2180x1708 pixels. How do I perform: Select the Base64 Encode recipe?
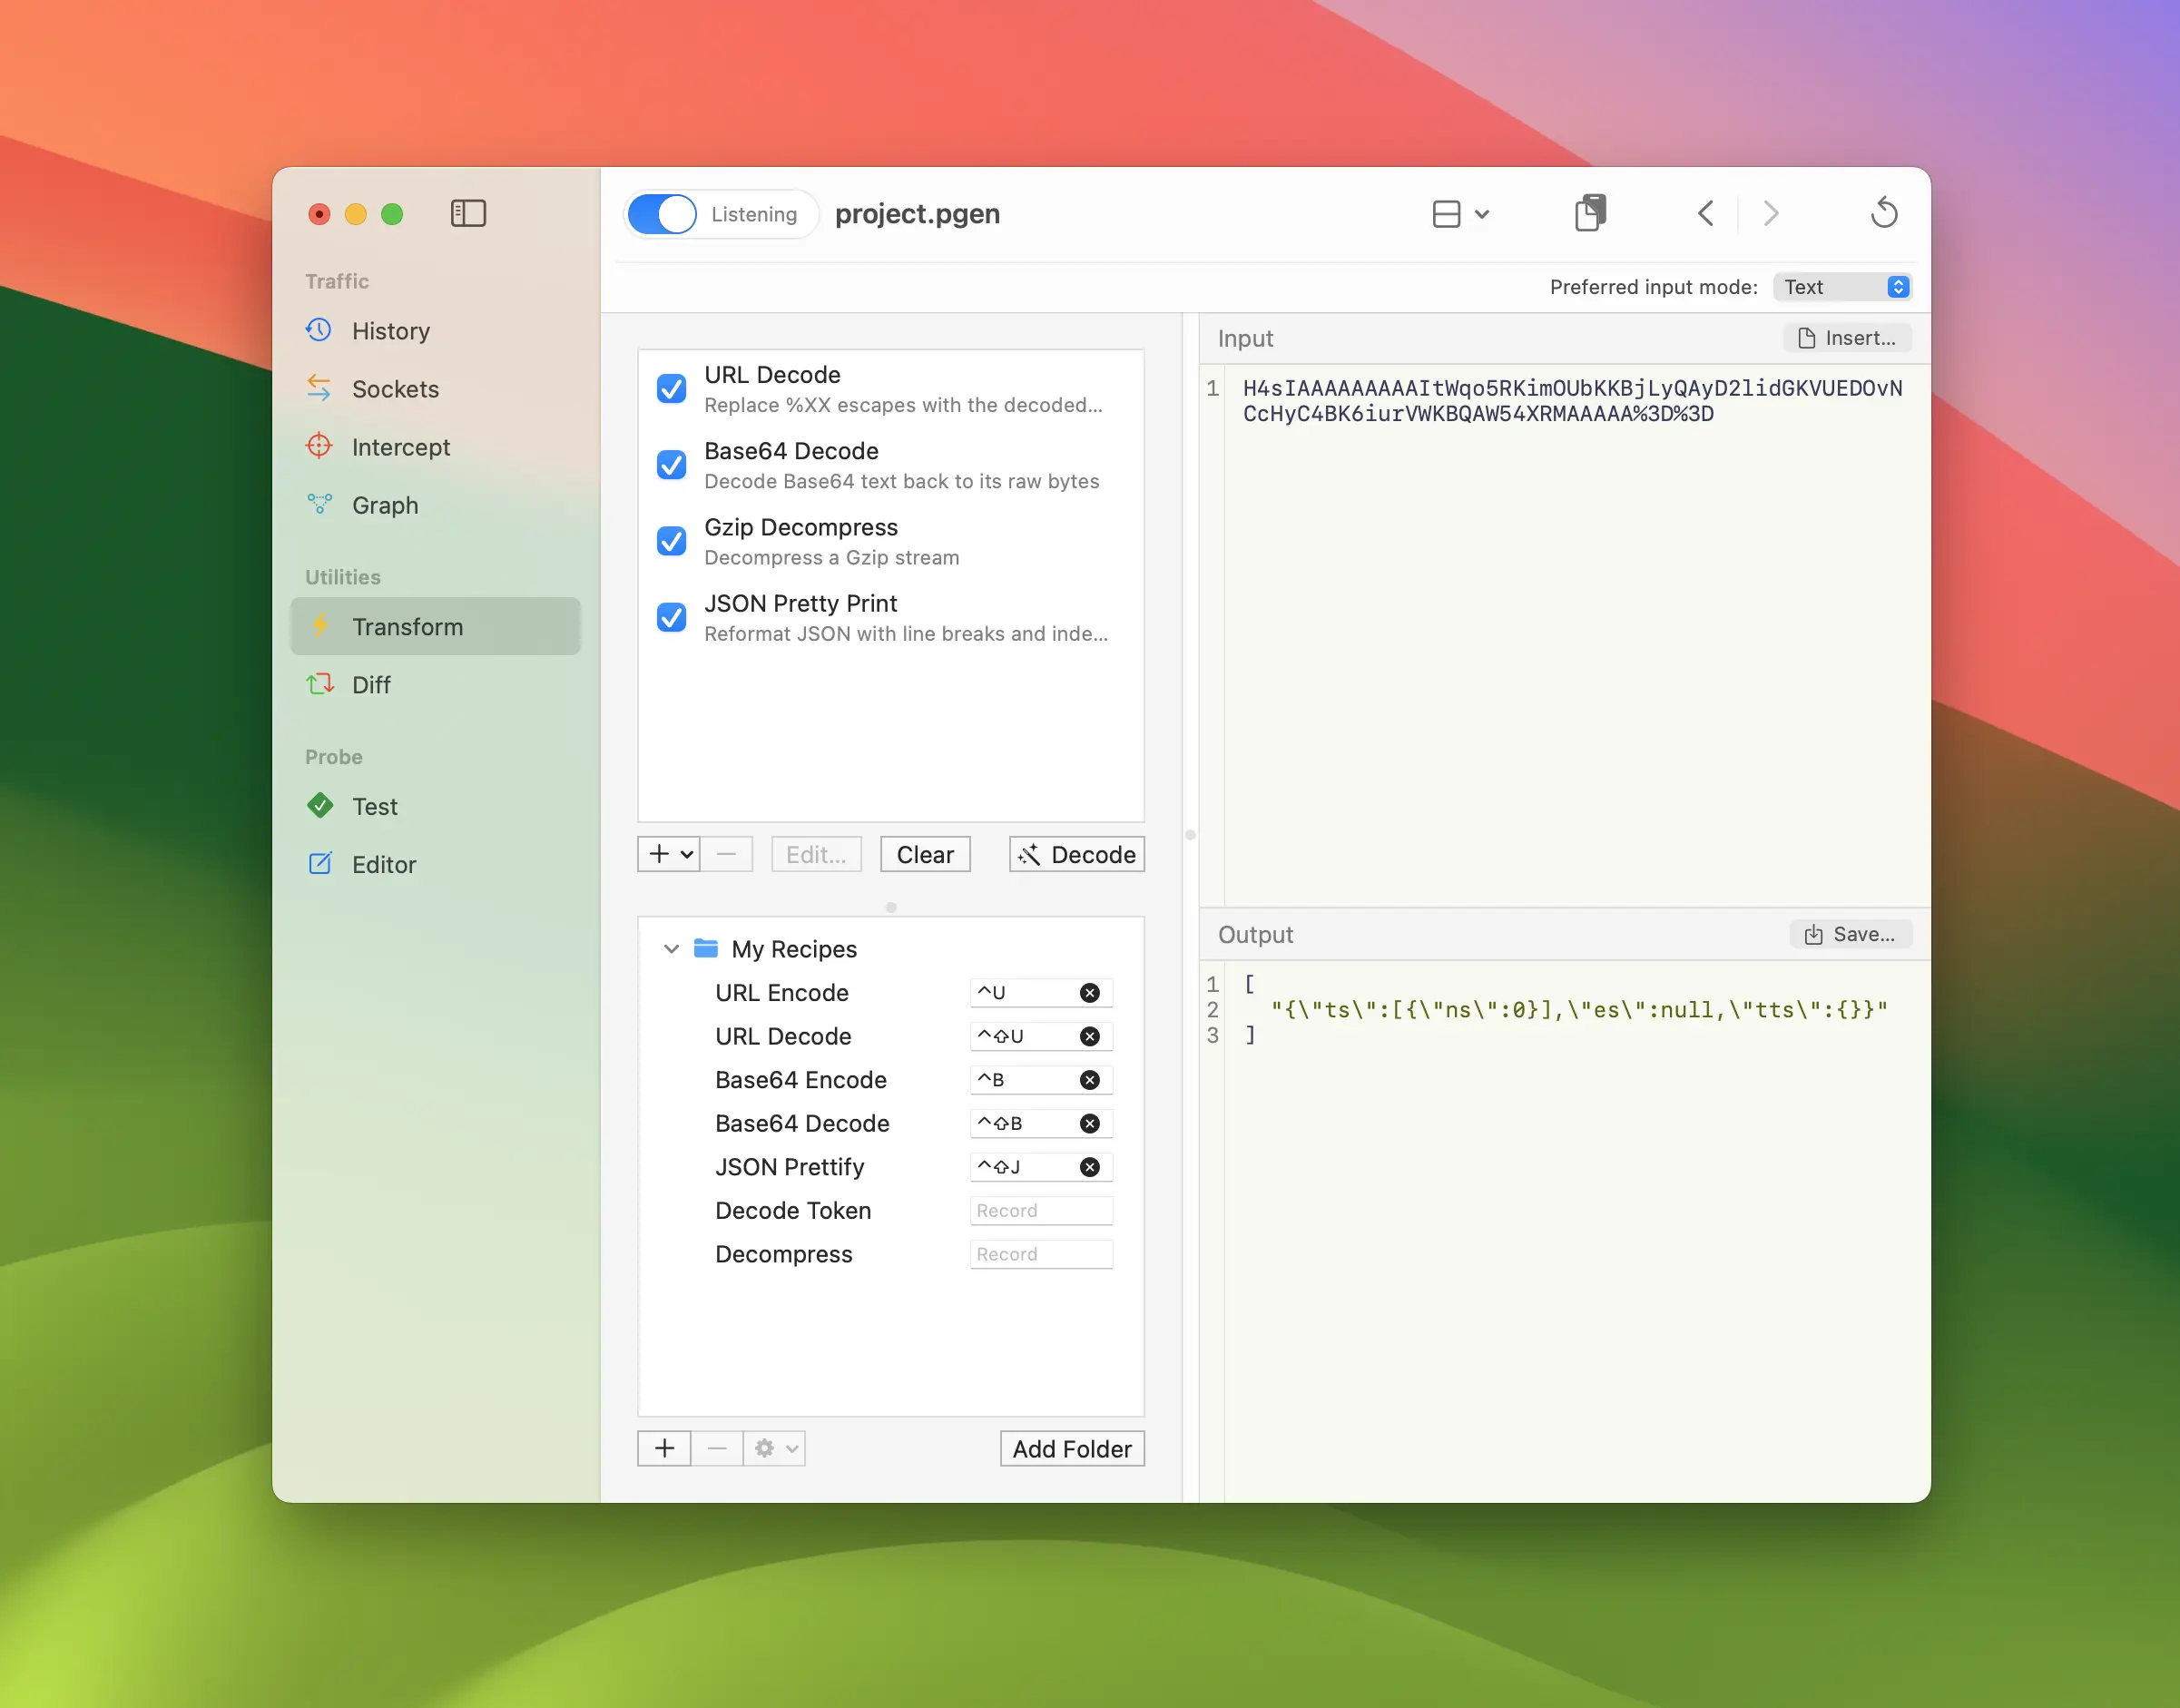pyautogui.click(x=801, y=1080)
